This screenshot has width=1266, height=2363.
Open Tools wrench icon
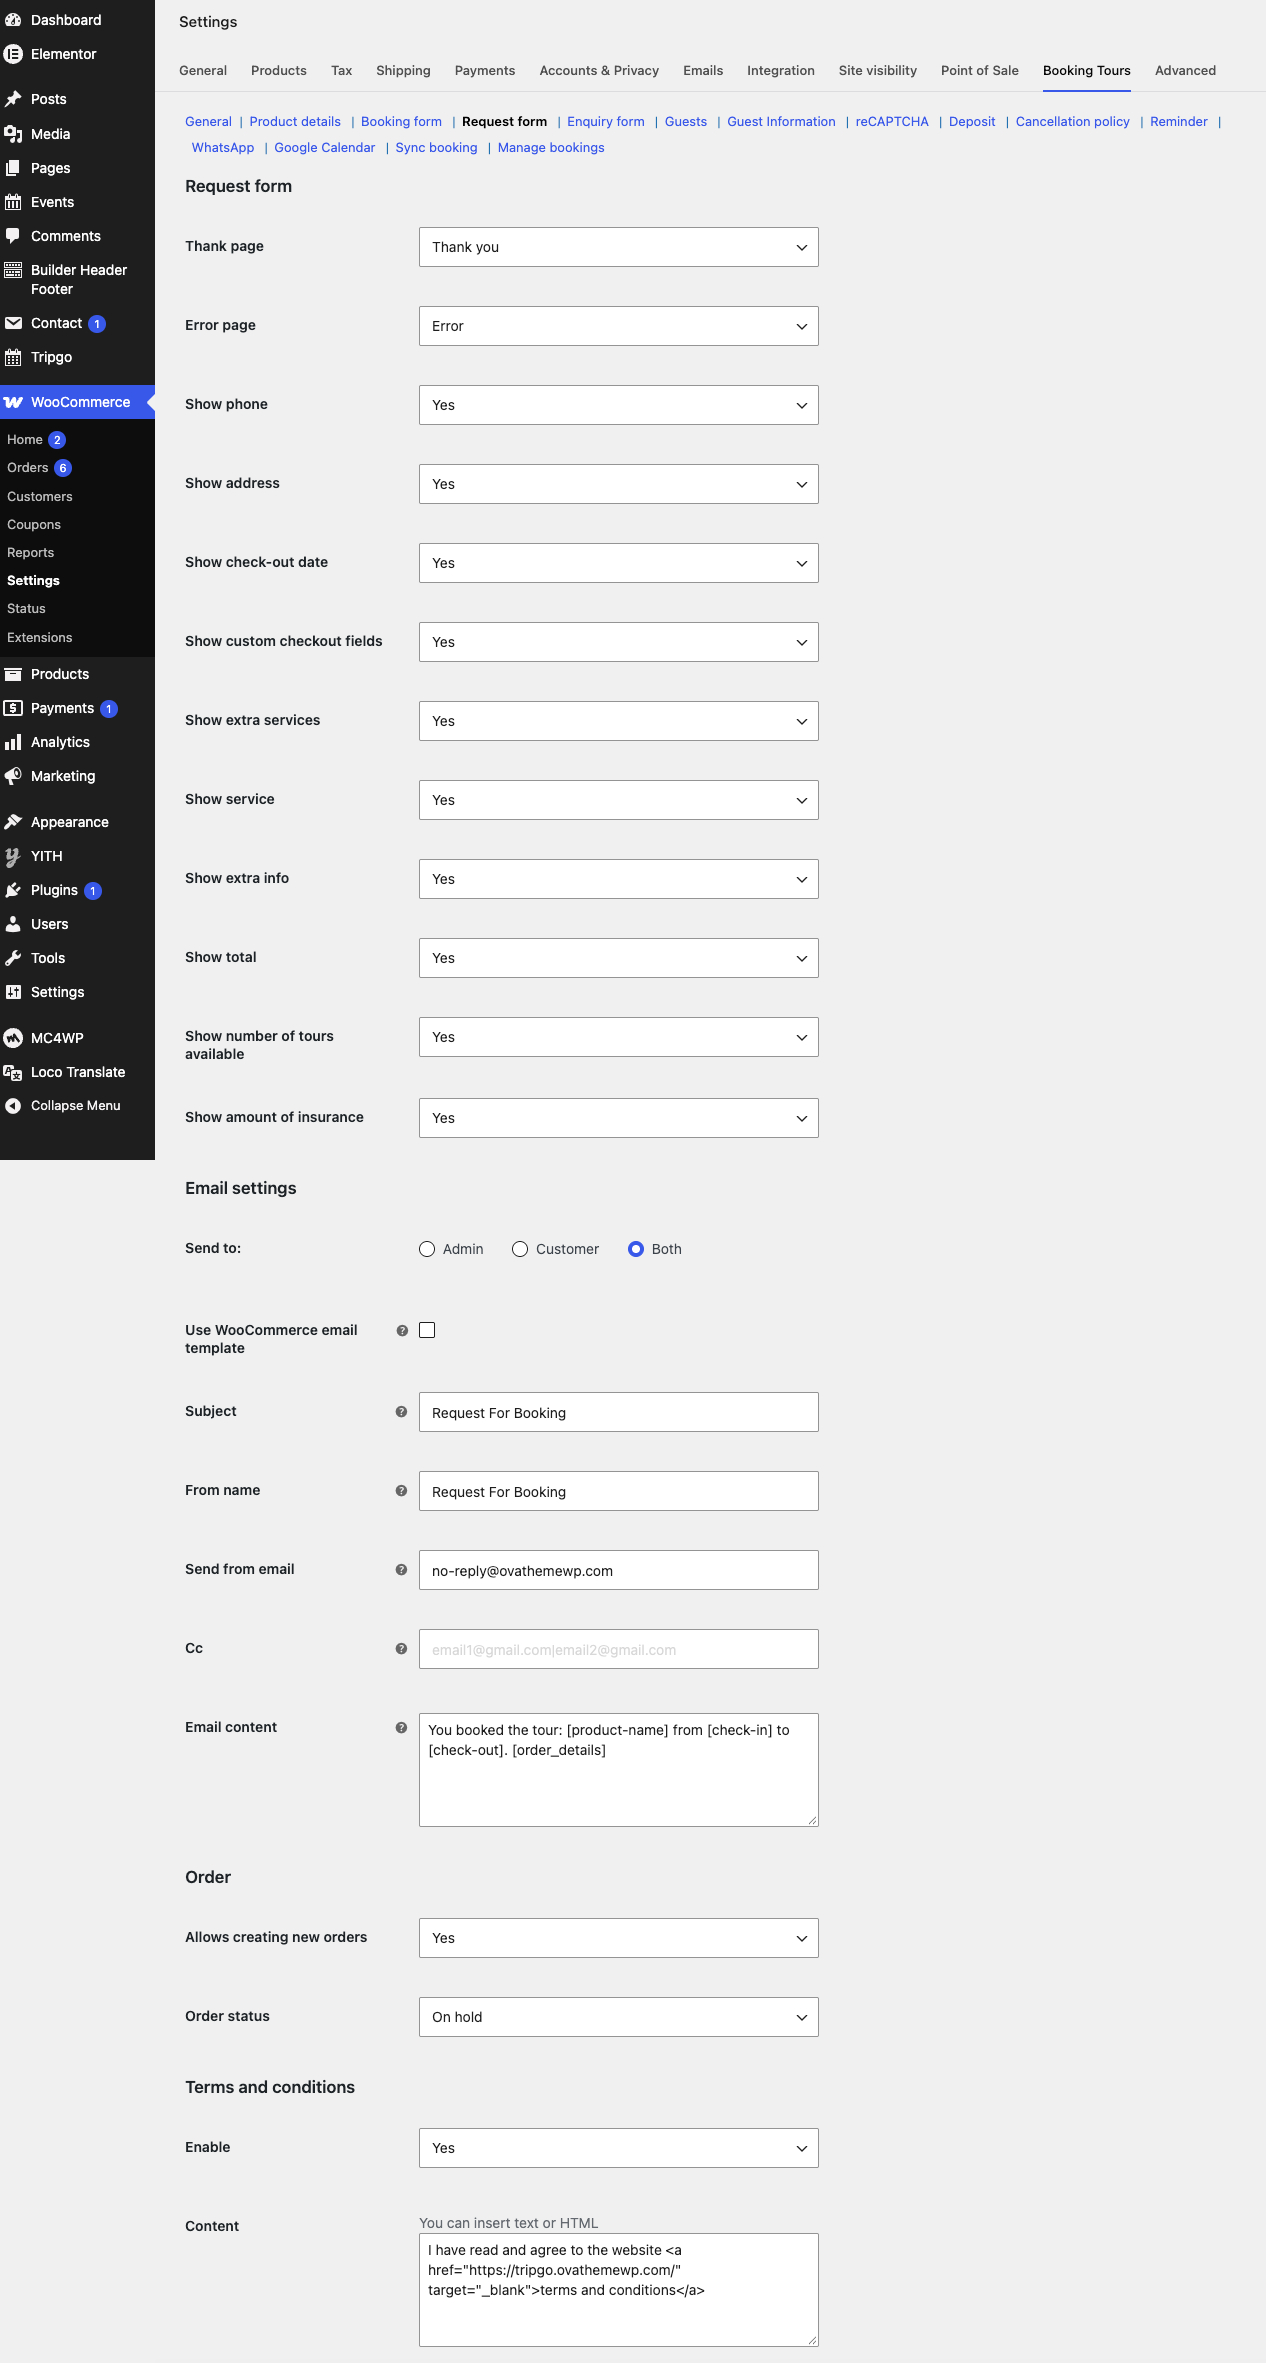pos(13,958)
